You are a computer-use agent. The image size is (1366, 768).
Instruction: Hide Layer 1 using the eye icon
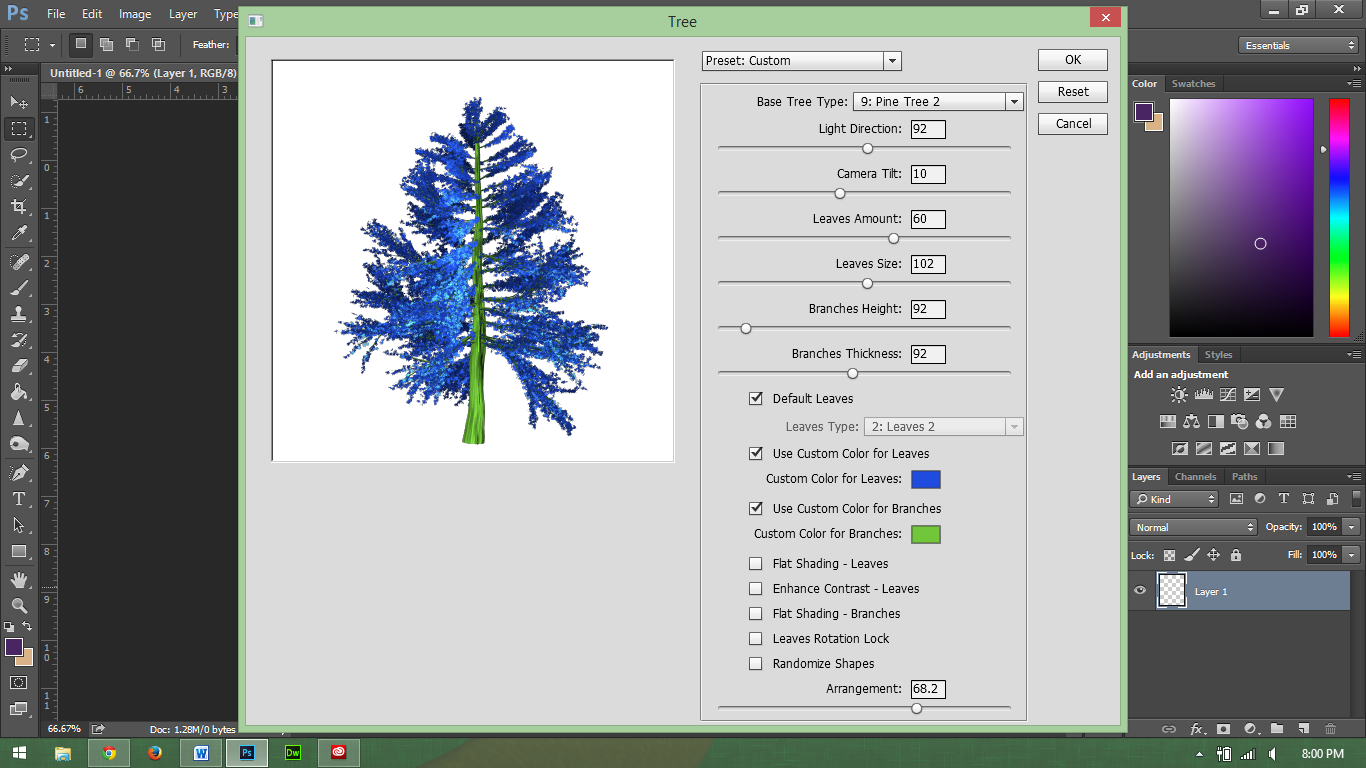click(x=1140, y=591)
